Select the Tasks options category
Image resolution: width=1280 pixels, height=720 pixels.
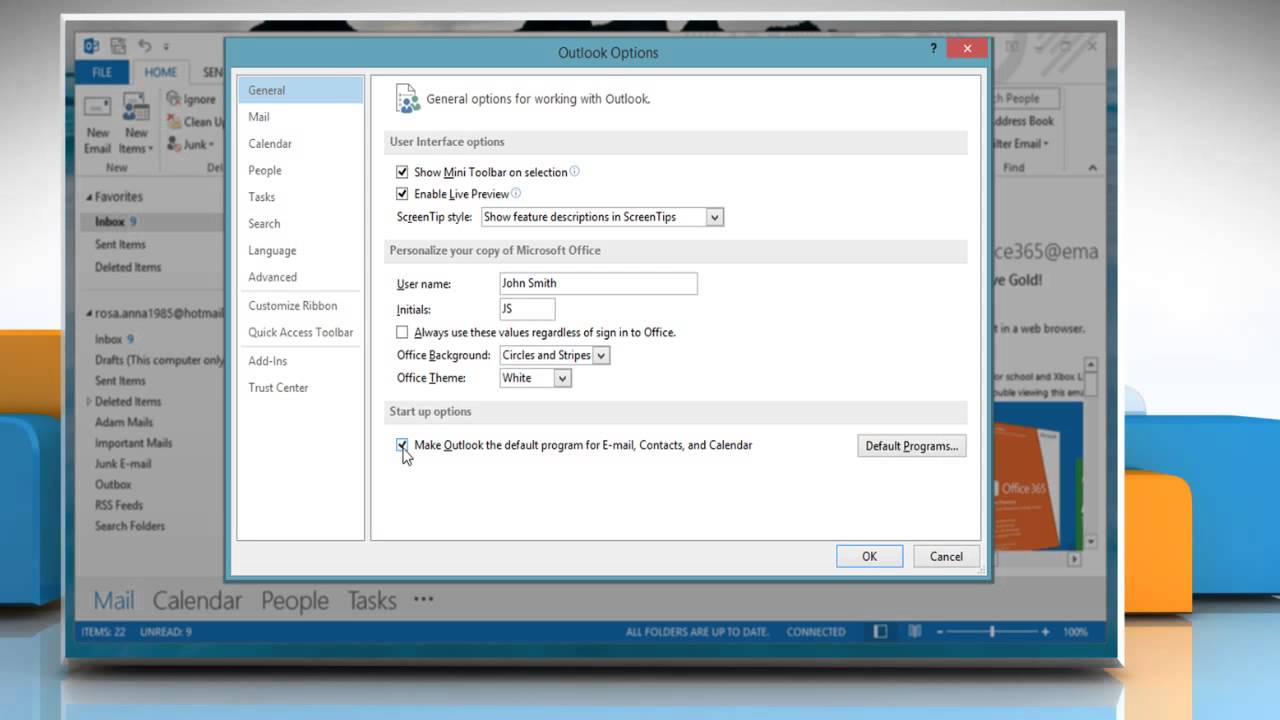tap(300, 197)
